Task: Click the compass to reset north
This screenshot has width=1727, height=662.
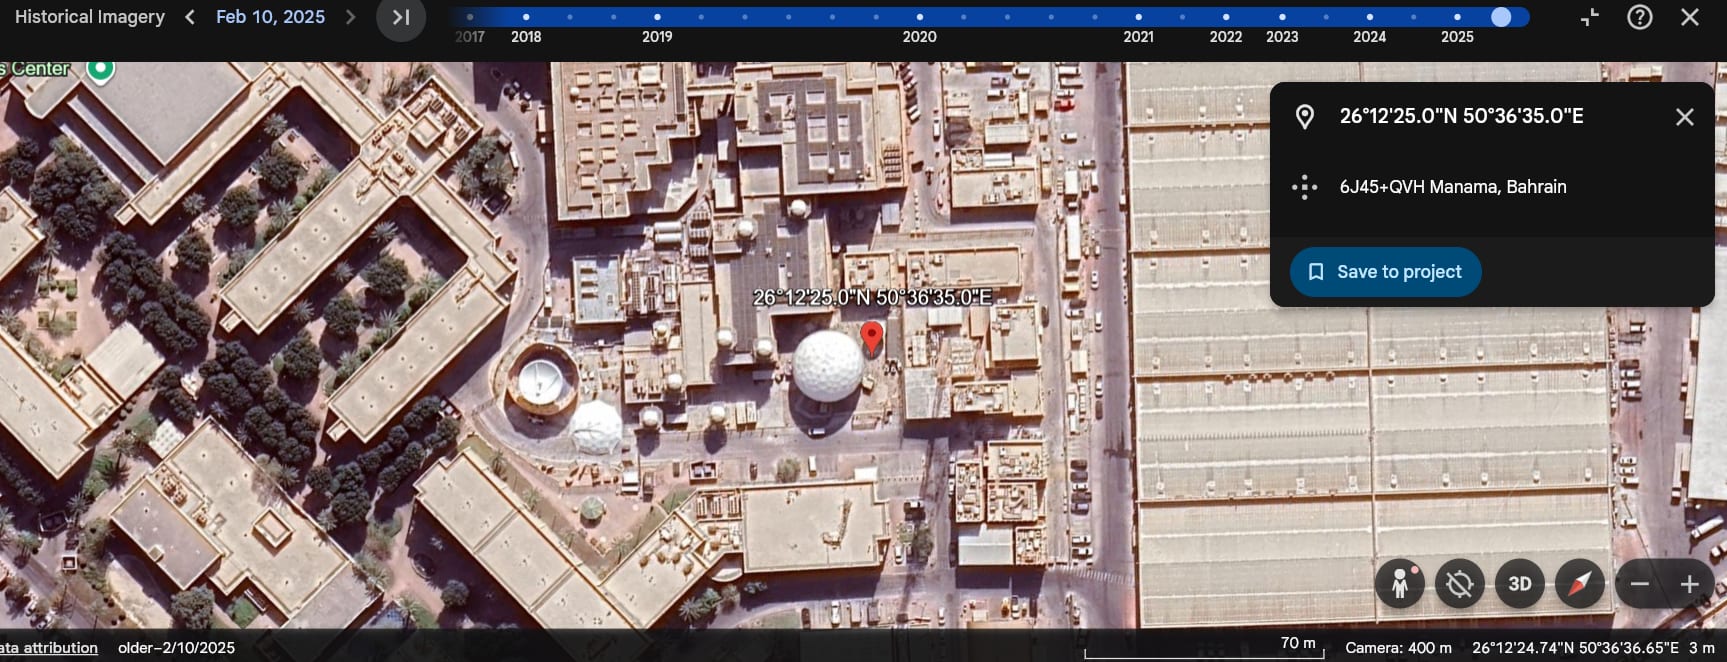Action: point(1580,584)
